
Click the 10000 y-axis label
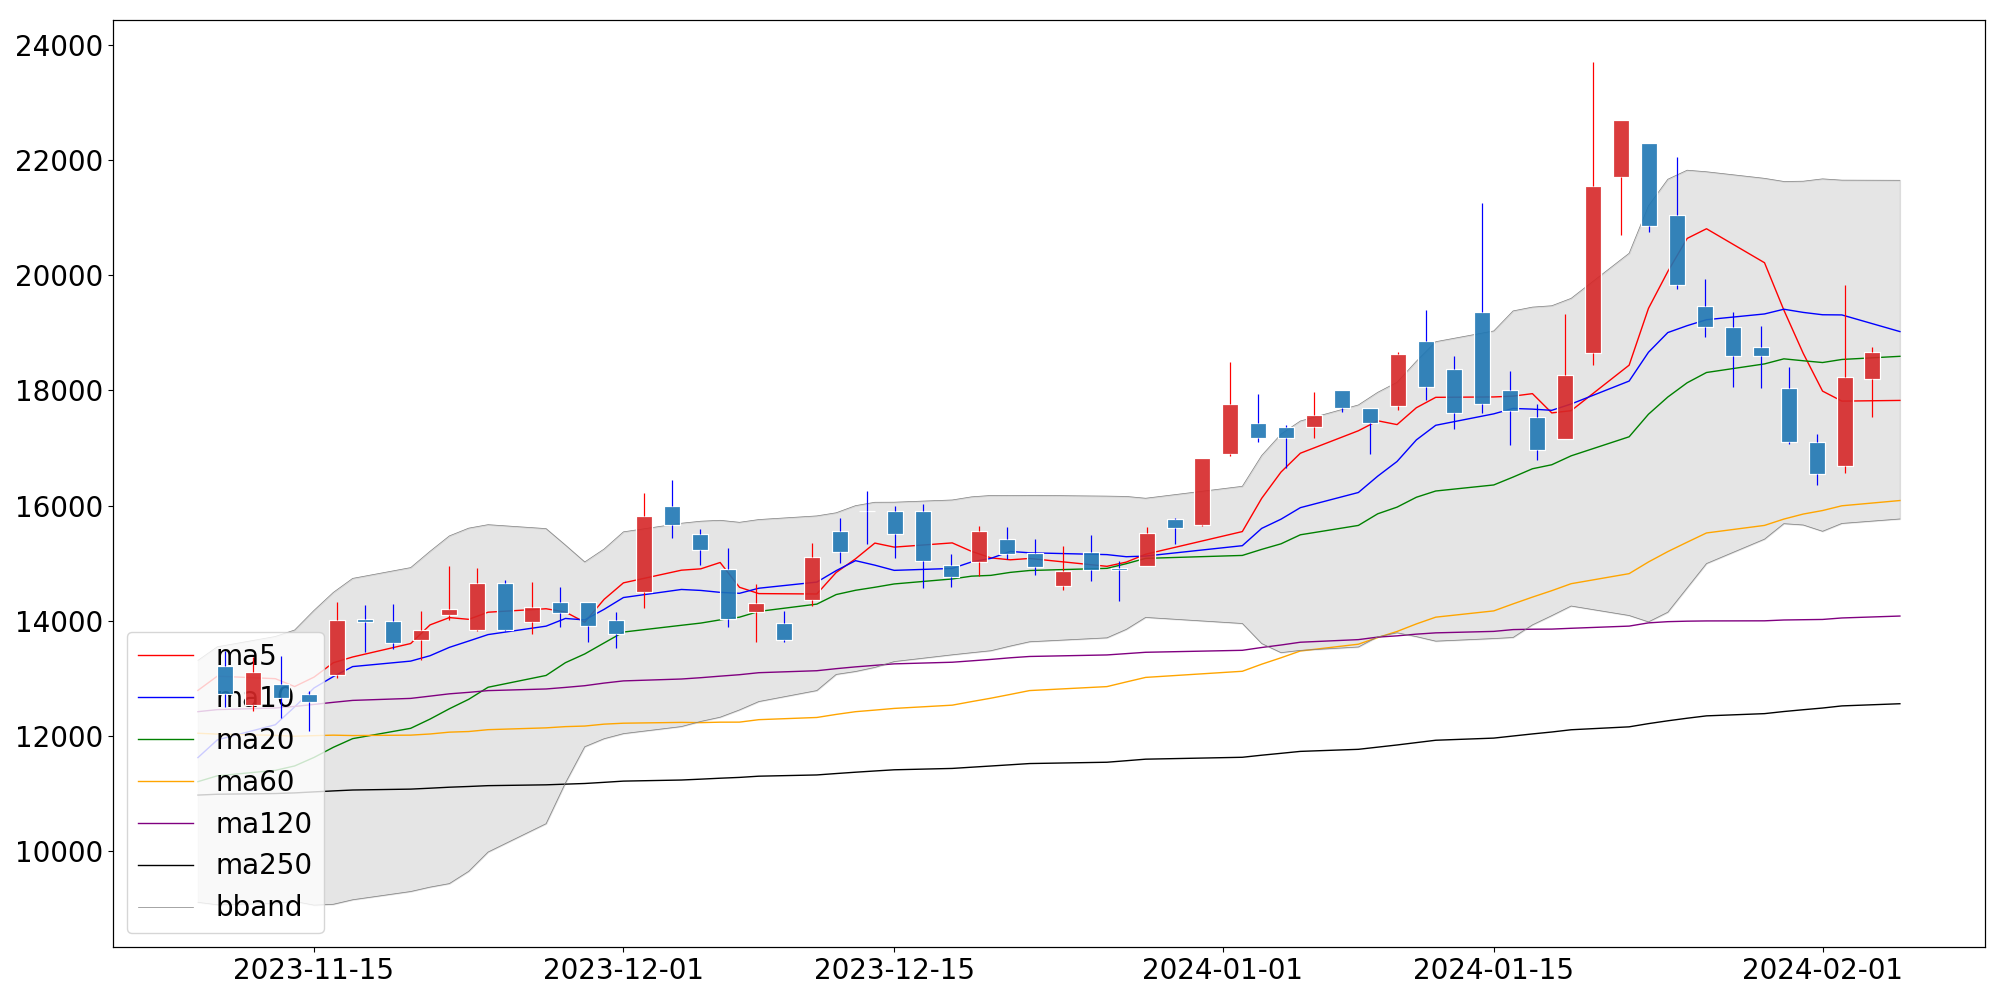(x=59, y=852)
